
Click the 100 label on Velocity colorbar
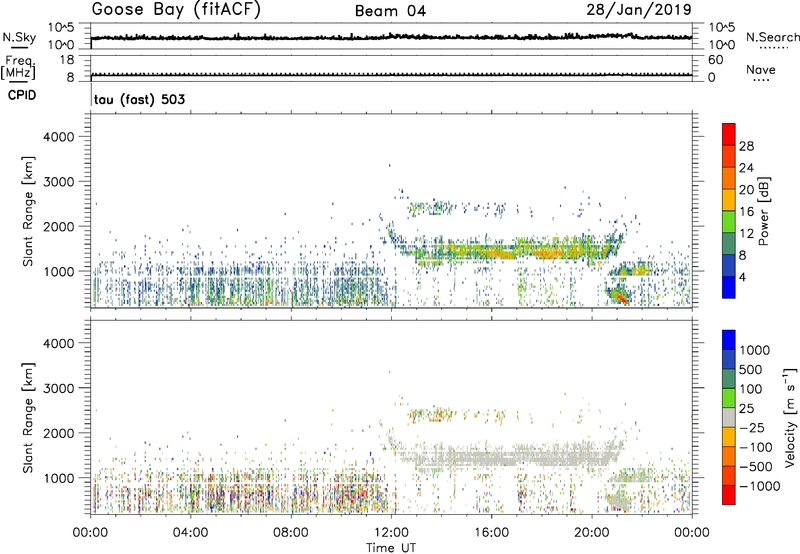tap(751, 389)
